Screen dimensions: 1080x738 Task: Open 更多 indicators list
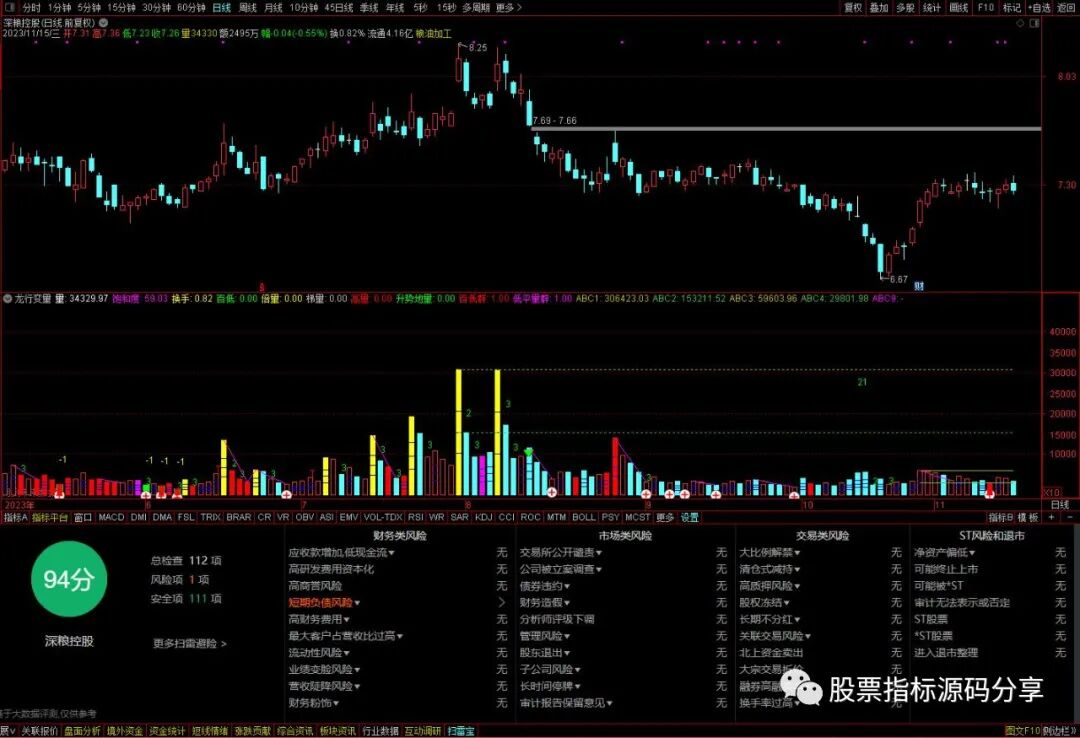click(x=665, y=517)
